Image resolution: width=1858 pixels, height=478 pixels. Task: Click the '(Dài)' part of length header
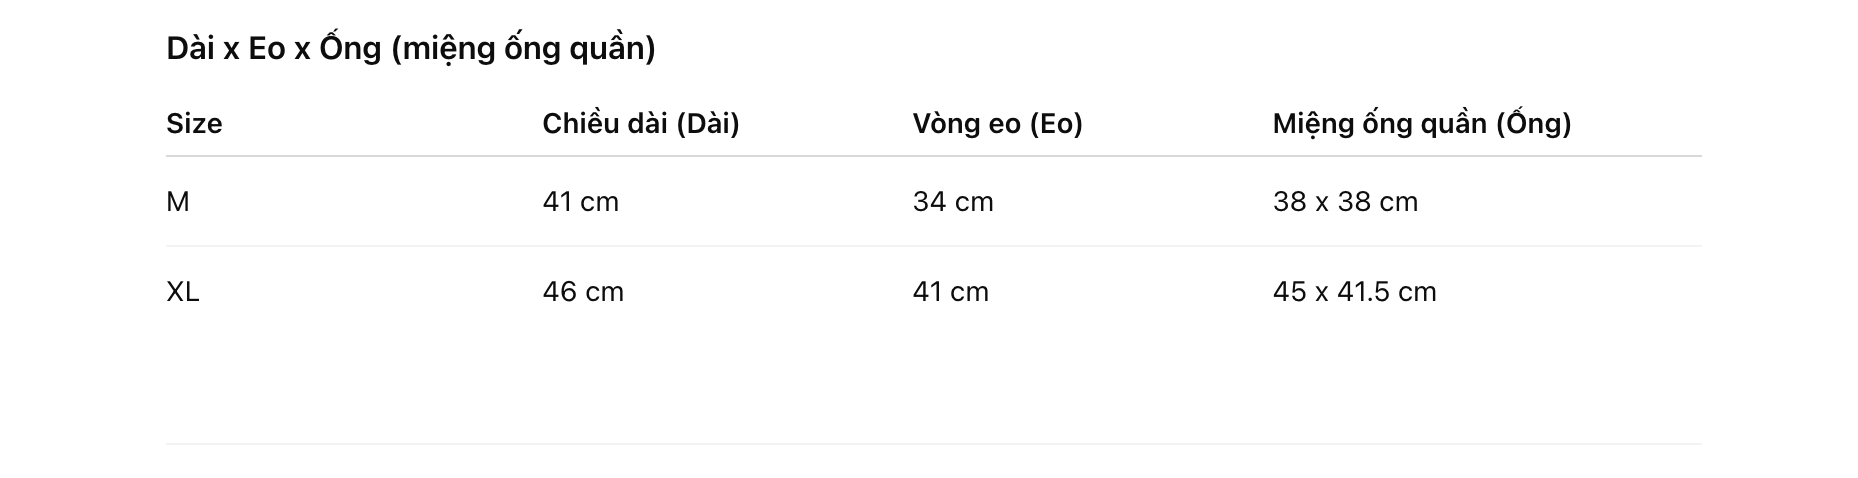(708, 123)
